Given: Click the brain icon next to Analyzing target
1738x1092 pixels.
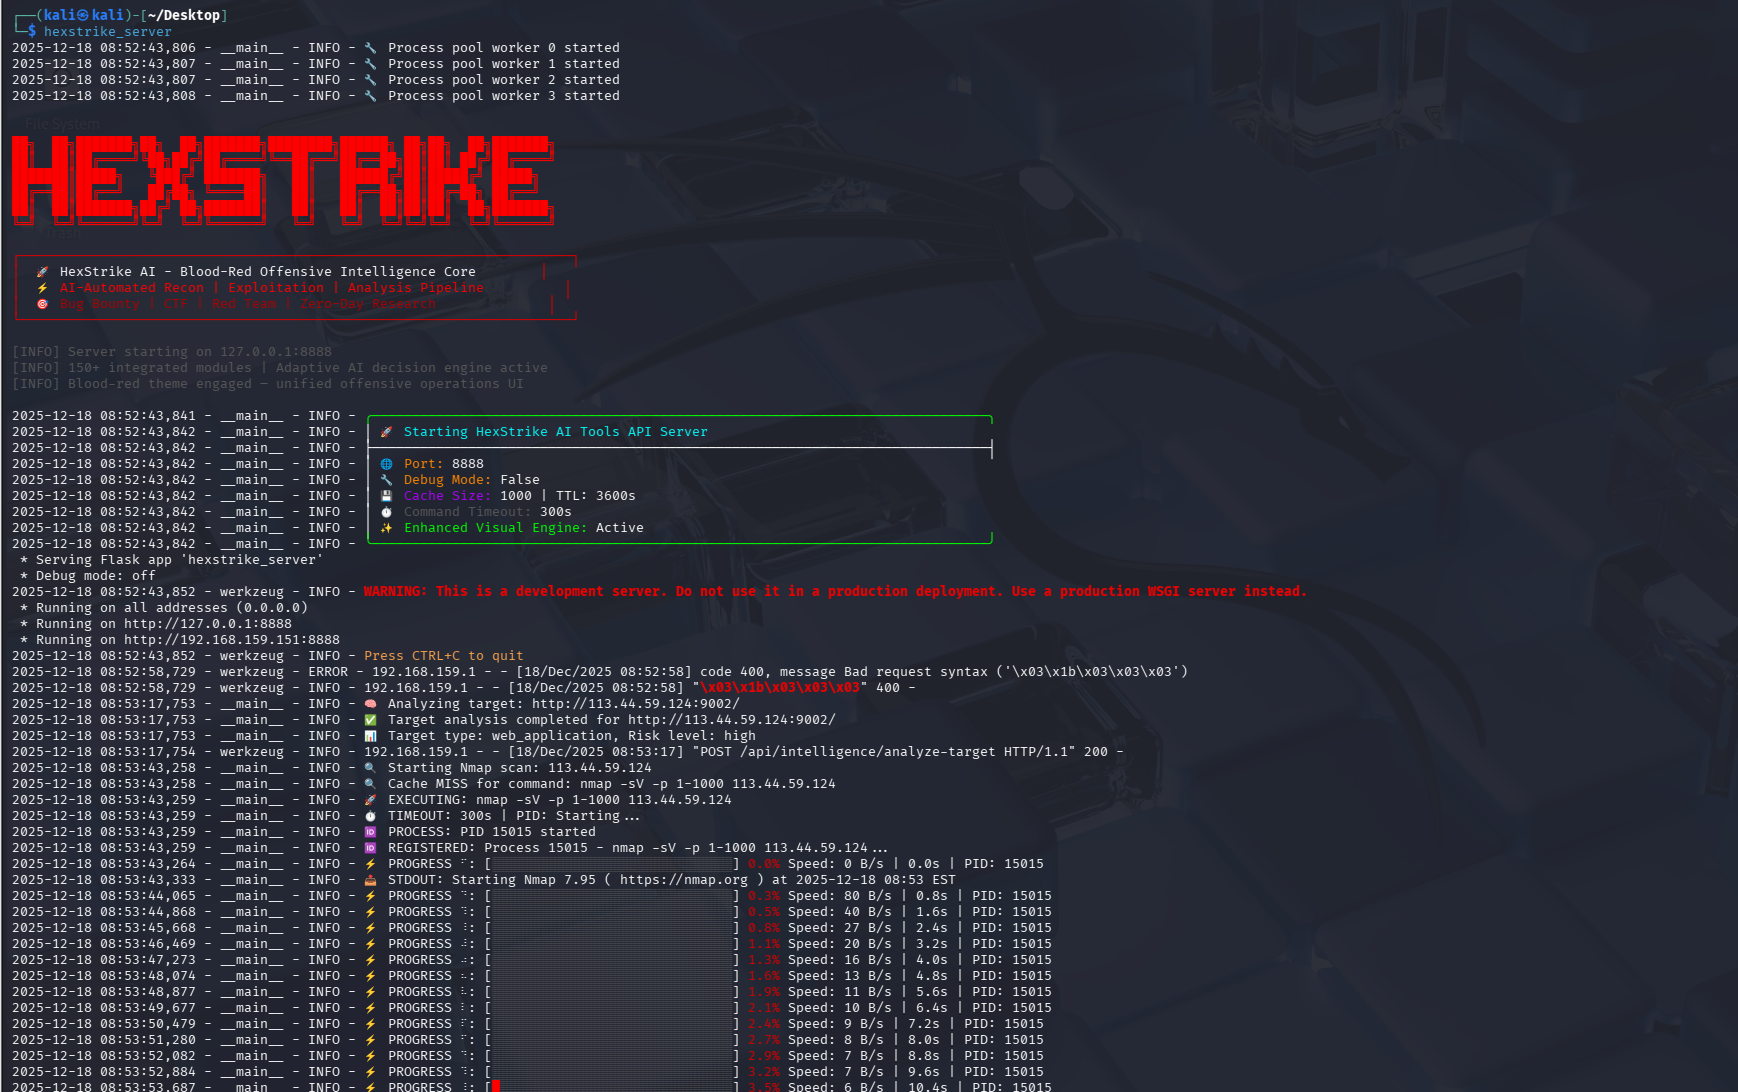Looking at the screenshot, I should (x=370, y=704).
